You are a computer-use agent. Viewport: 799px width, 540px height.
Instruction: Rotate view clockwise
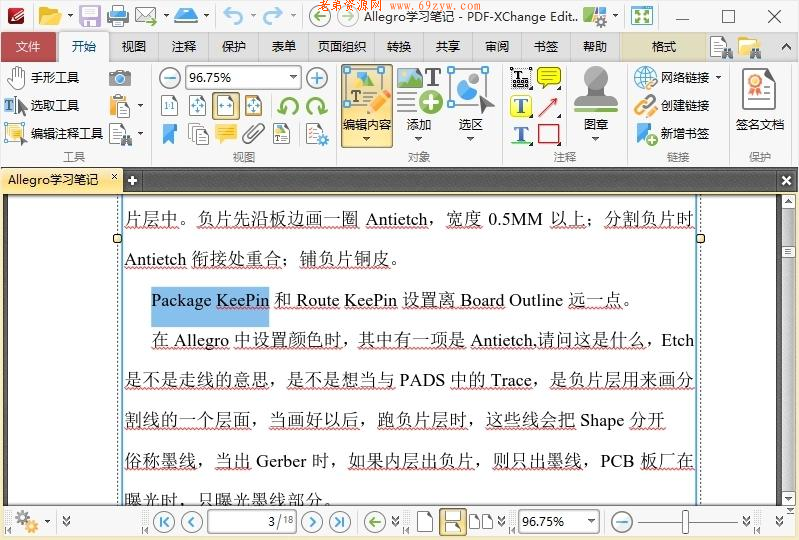[x=317, y=106]
